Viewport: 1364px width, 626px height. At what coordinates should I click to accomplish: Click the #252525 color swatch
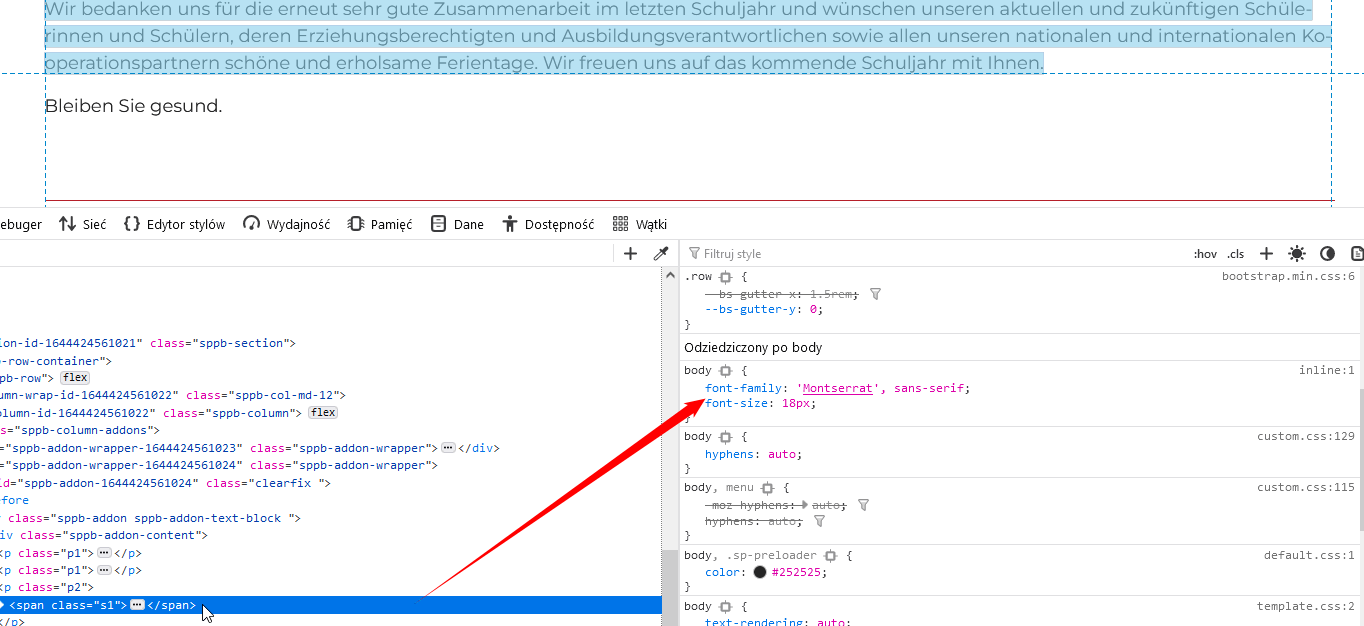[x=760, y=573]
